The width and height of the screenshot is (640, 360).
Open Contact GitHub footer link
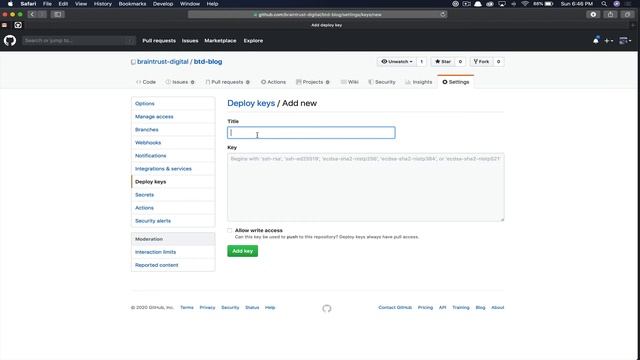[395, 307]
